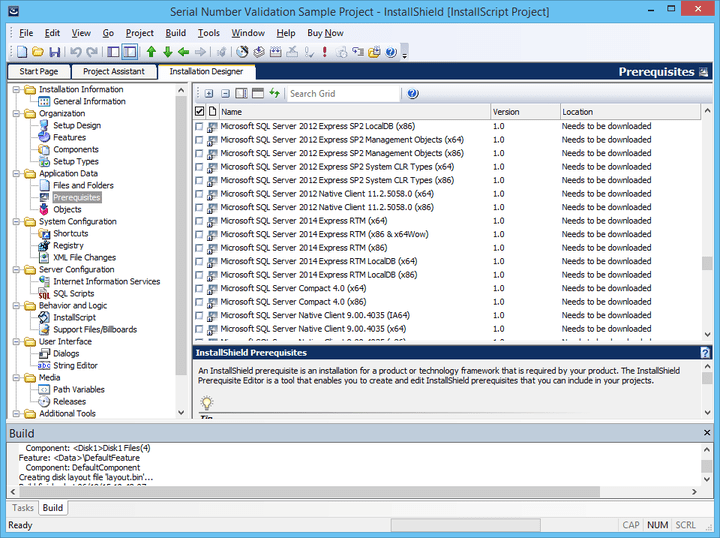Click the Search Grid input field
This screenshot has width=720, height=538.
point(343,94)
